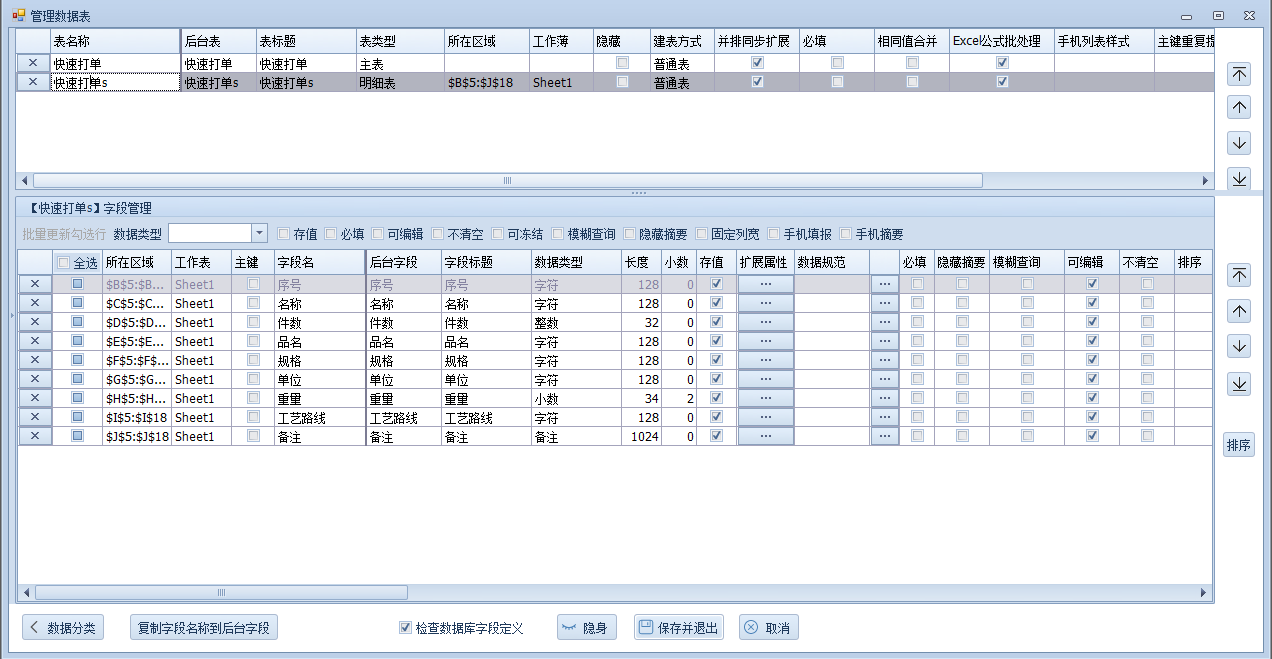Screen dimensions: 1272x659
Task: Toggle 检查数据库字段定义 checkbox
Action: (x=405, y=628)
